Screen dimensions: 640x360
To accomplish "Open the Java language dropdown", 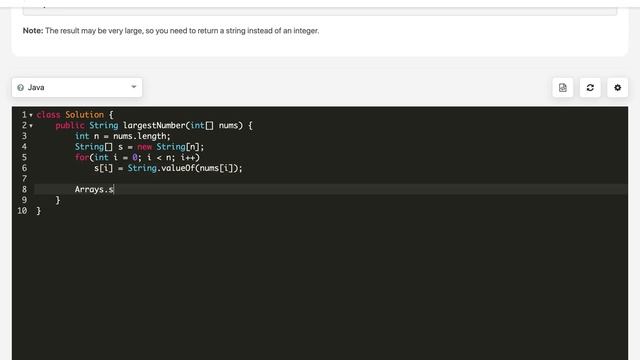I will (77, 87).
